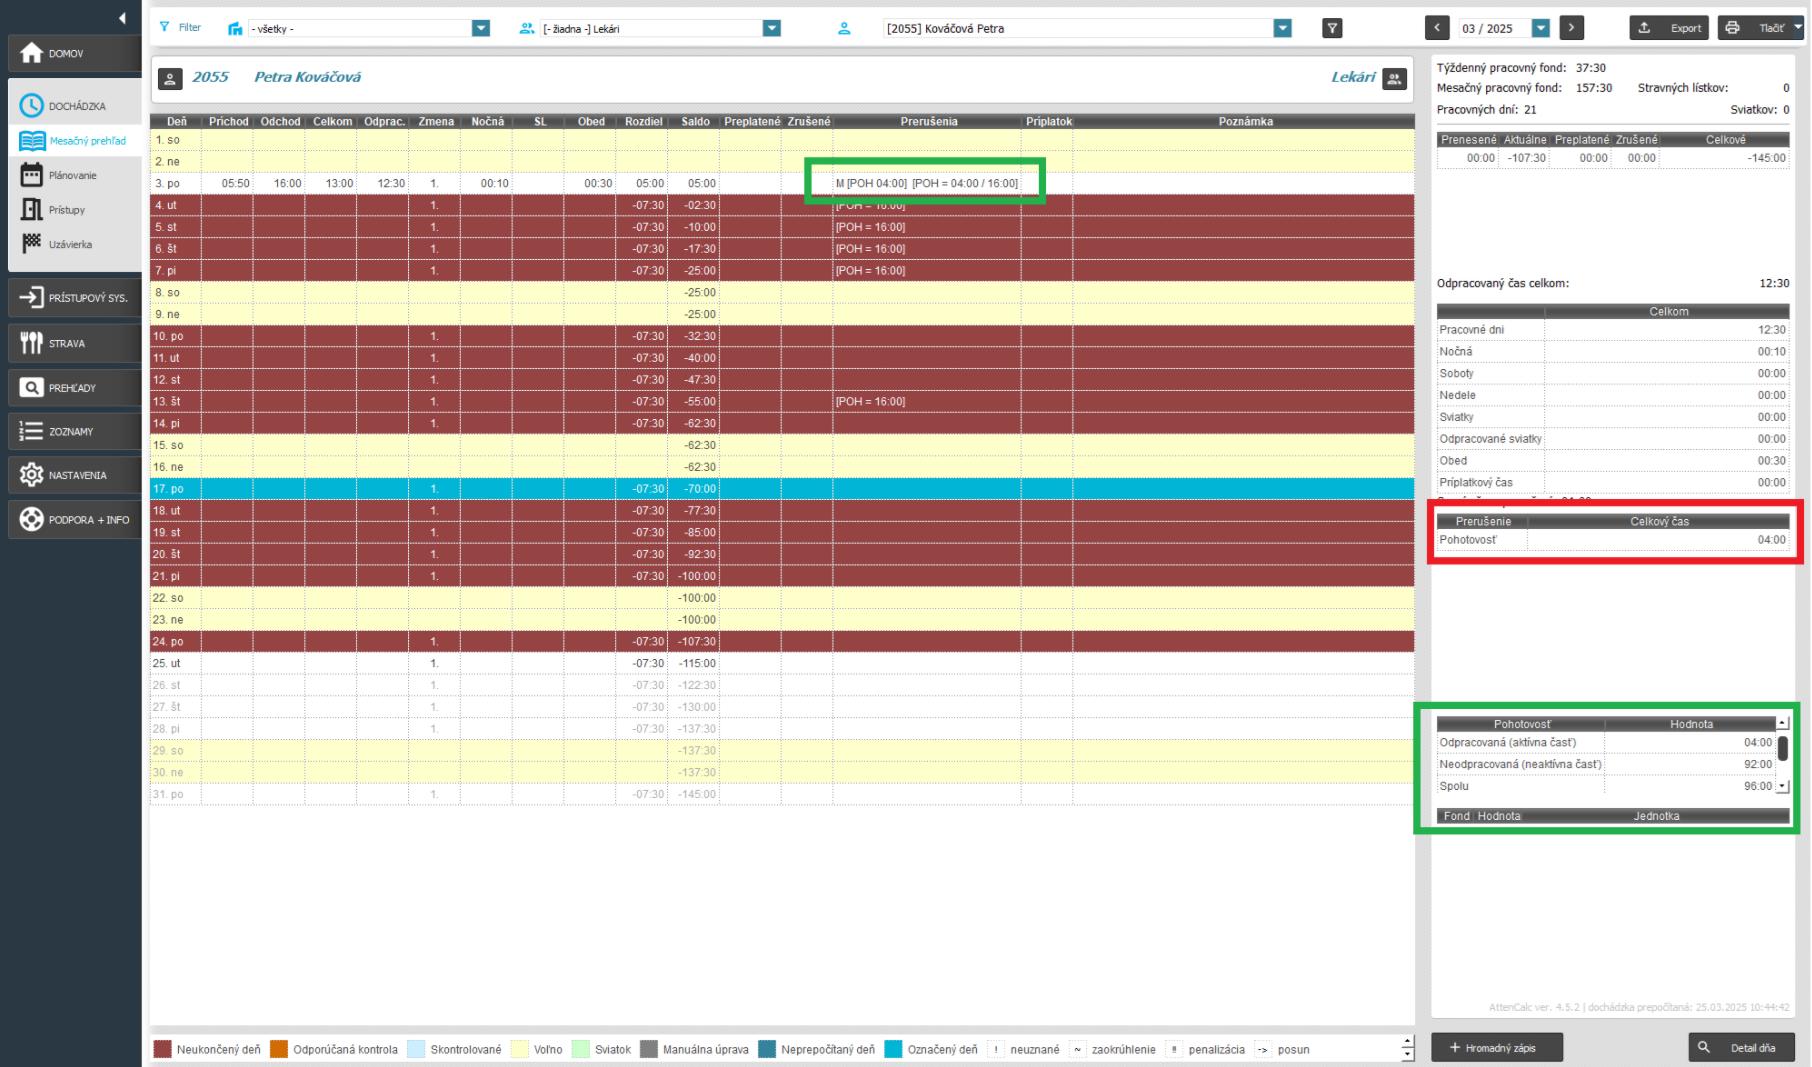Click the Plánovanie calendar icon
The width and height of the screenshot is (1812, 1067).
[x=32, y=175]
